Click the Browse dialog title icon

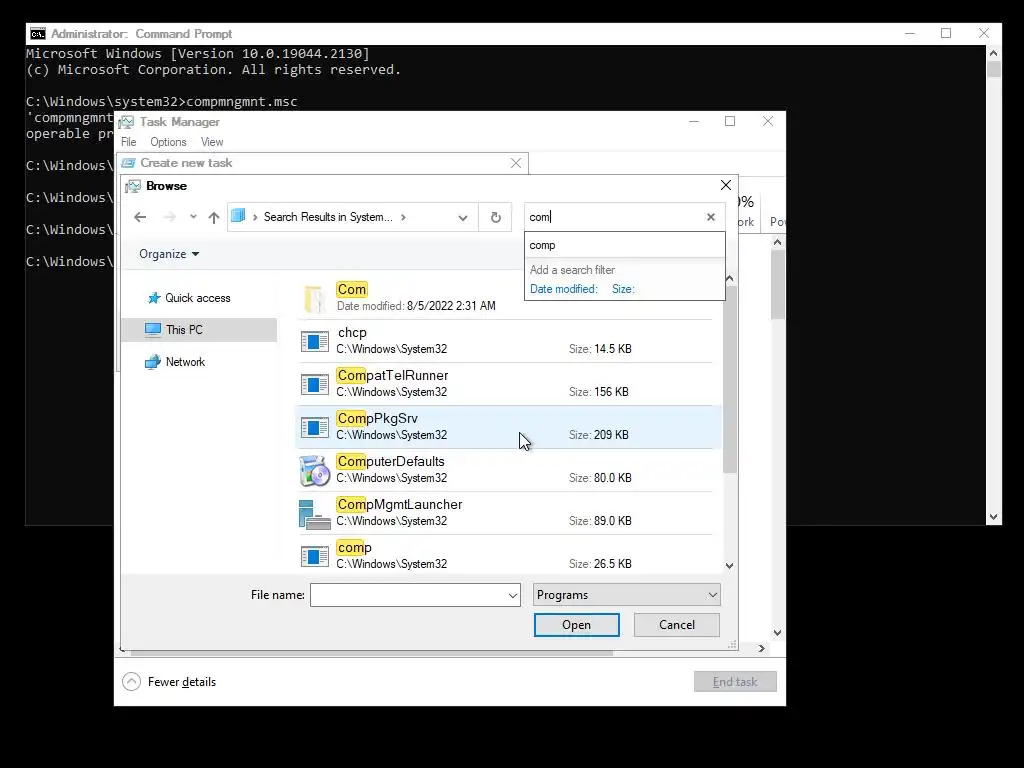(133, 186)
